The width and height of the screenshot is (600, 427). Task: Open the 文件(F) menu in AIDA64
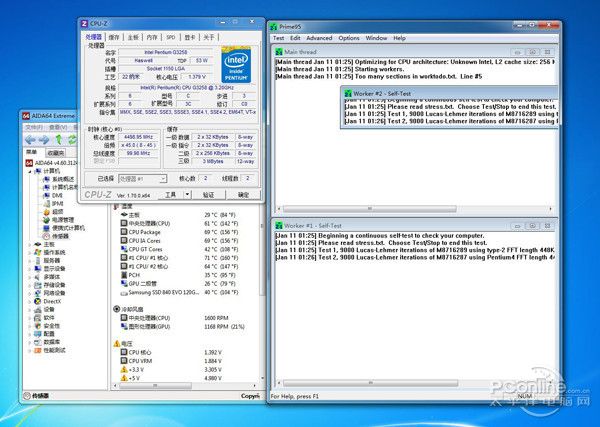click(34, 127)
